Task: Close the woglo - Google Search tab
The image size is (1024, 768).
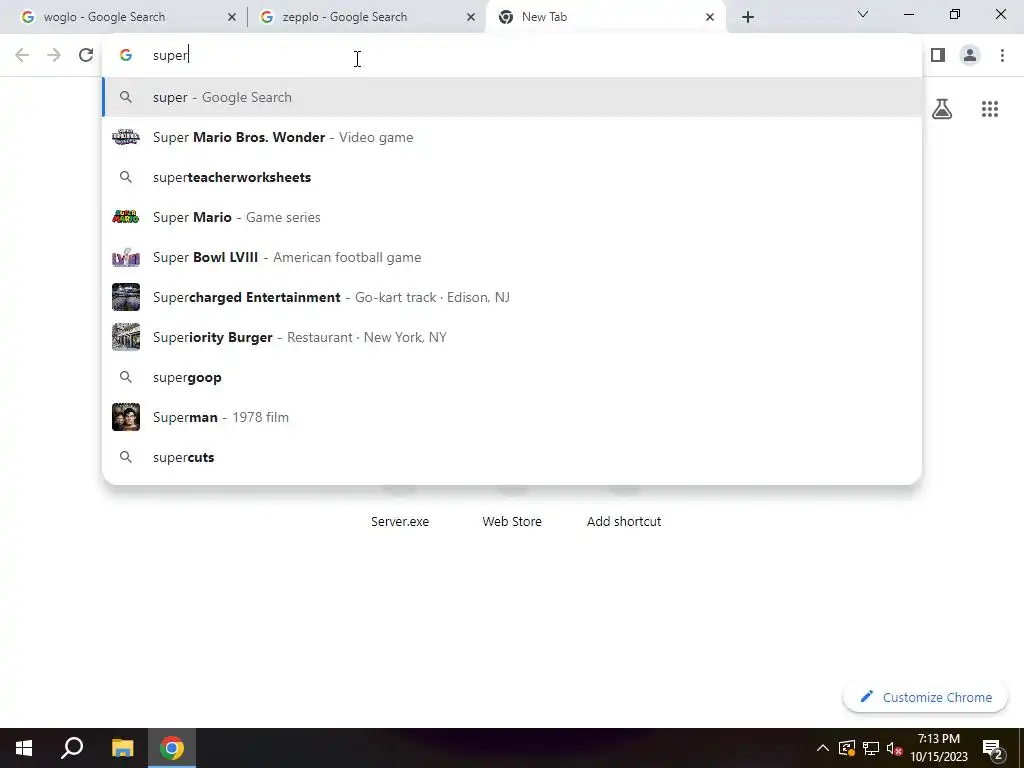Action: click(231, 18)
